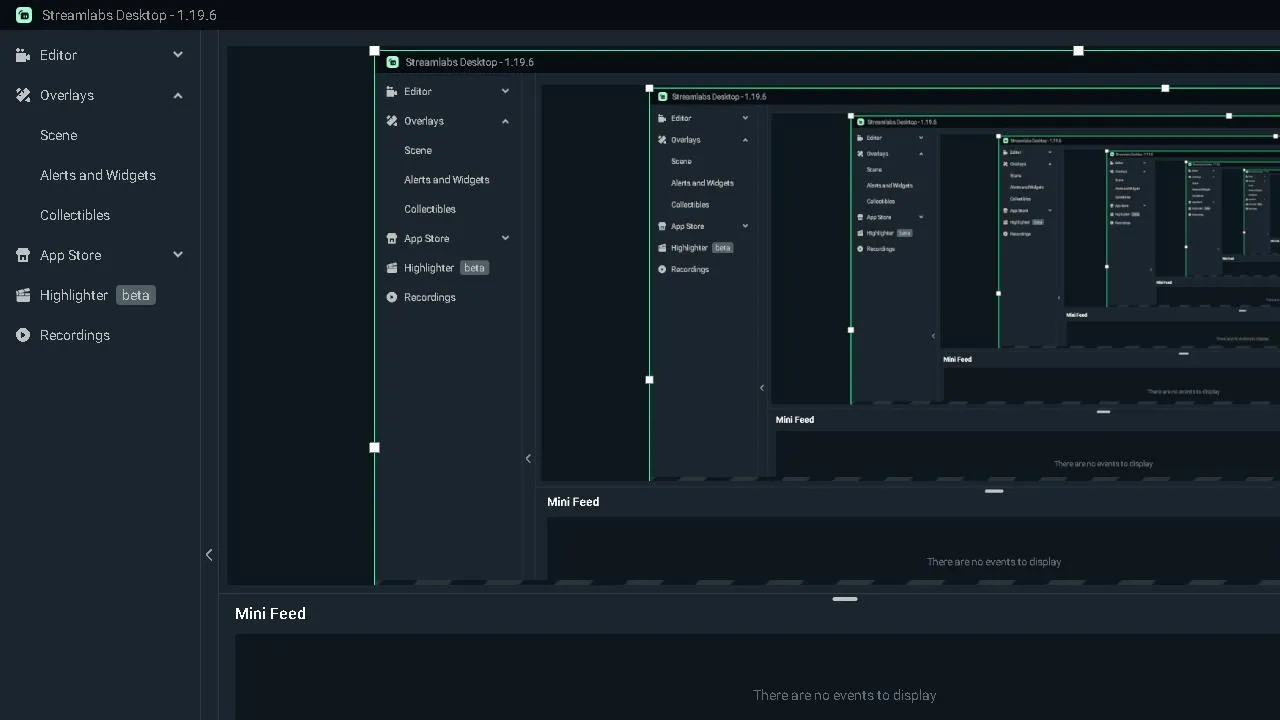Expand the App Store chevron in sidebar
Viewport: 1280px width, 720px height.
(178, 255)
